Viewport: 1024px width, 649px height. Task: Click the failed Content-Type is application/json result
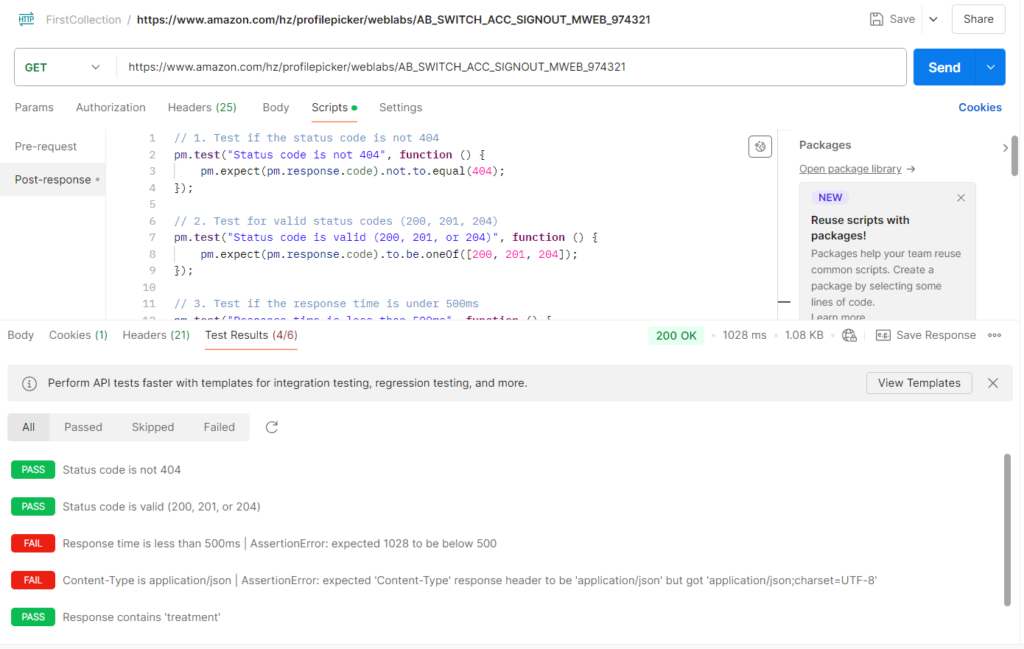[x=470, y=580]
